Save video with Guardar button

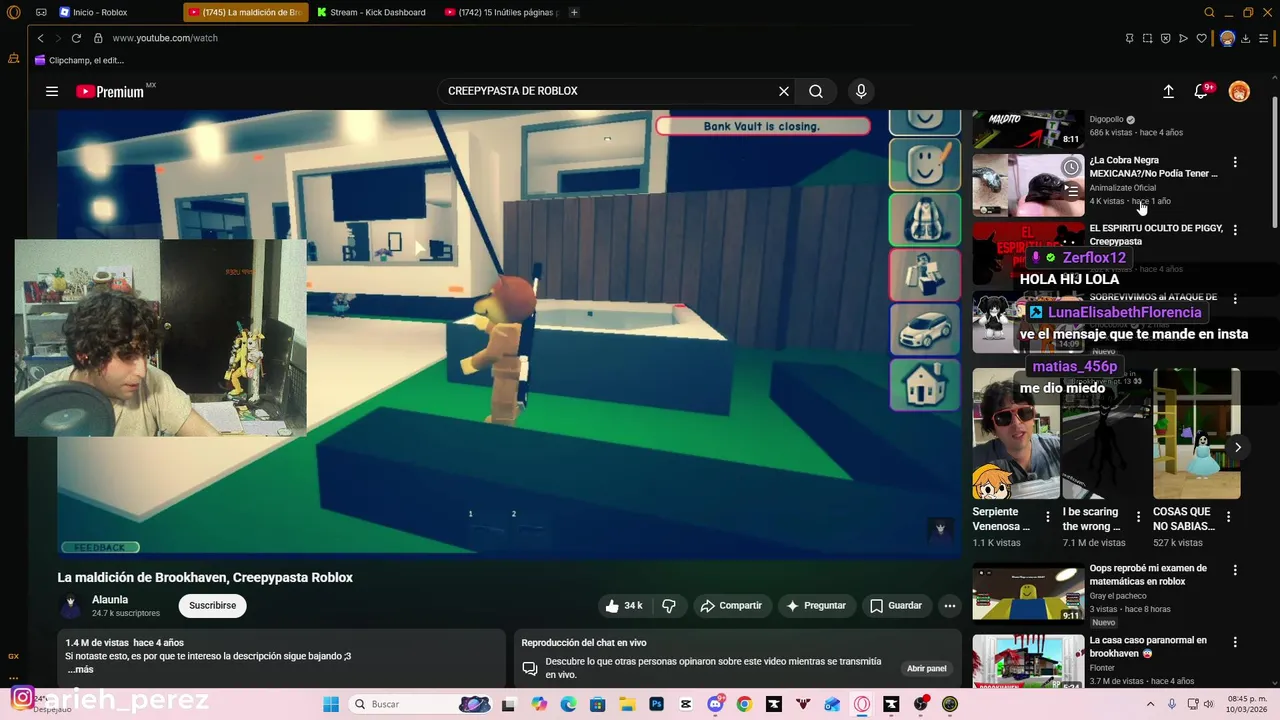[896, 605]
